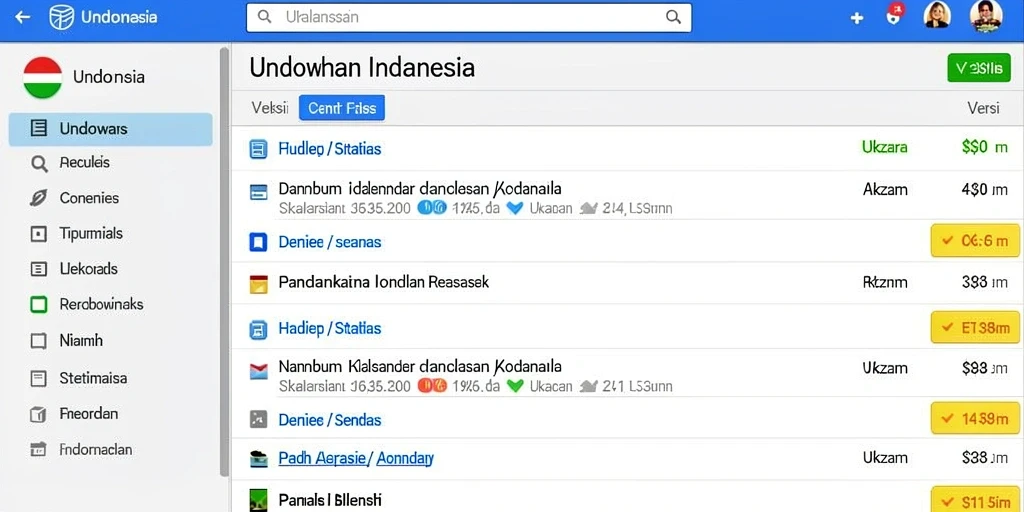Toggle the yellow ET38m check badge

click(x=975, y=328)
